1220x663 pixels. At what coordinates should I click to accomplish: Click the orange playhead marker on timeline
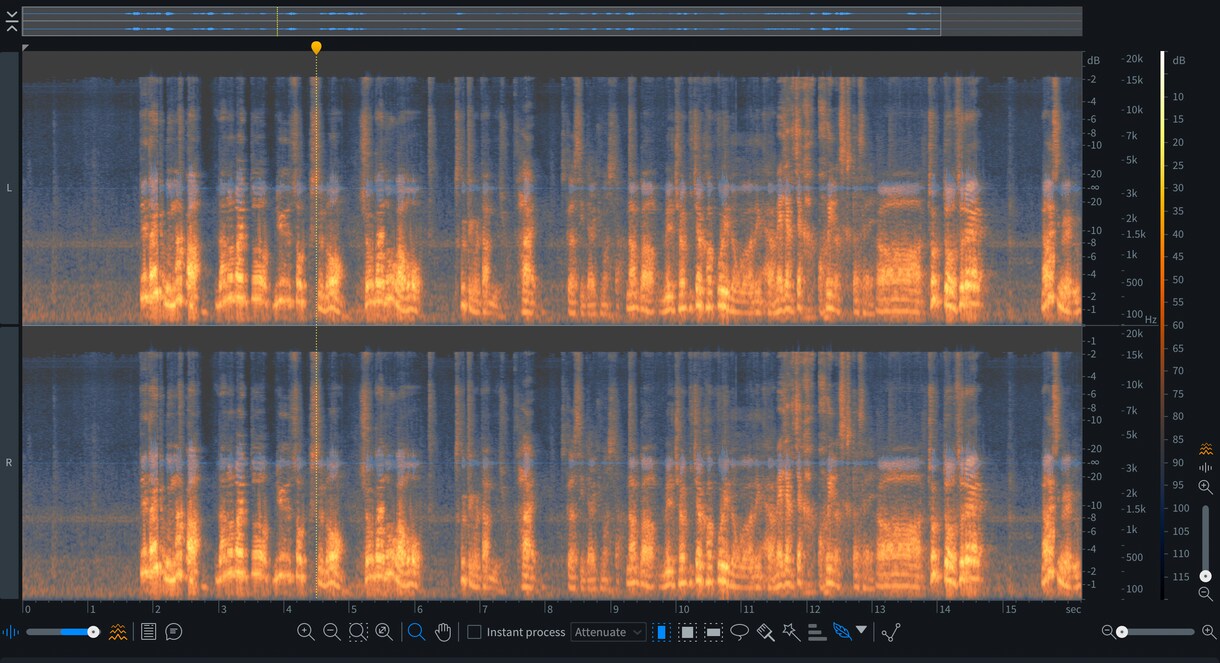pos(316,47)
